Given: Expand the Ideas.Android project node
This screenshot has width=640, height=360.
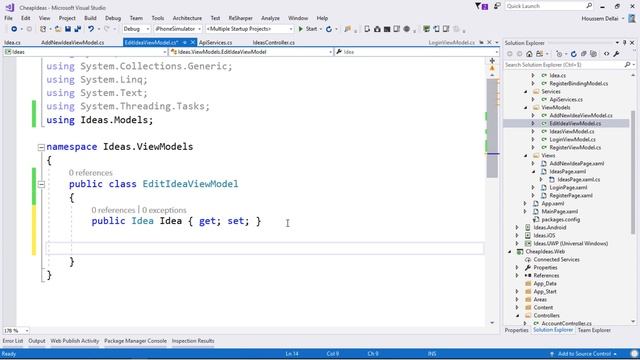Looking at the screenshot, I should tap(517, 228).
